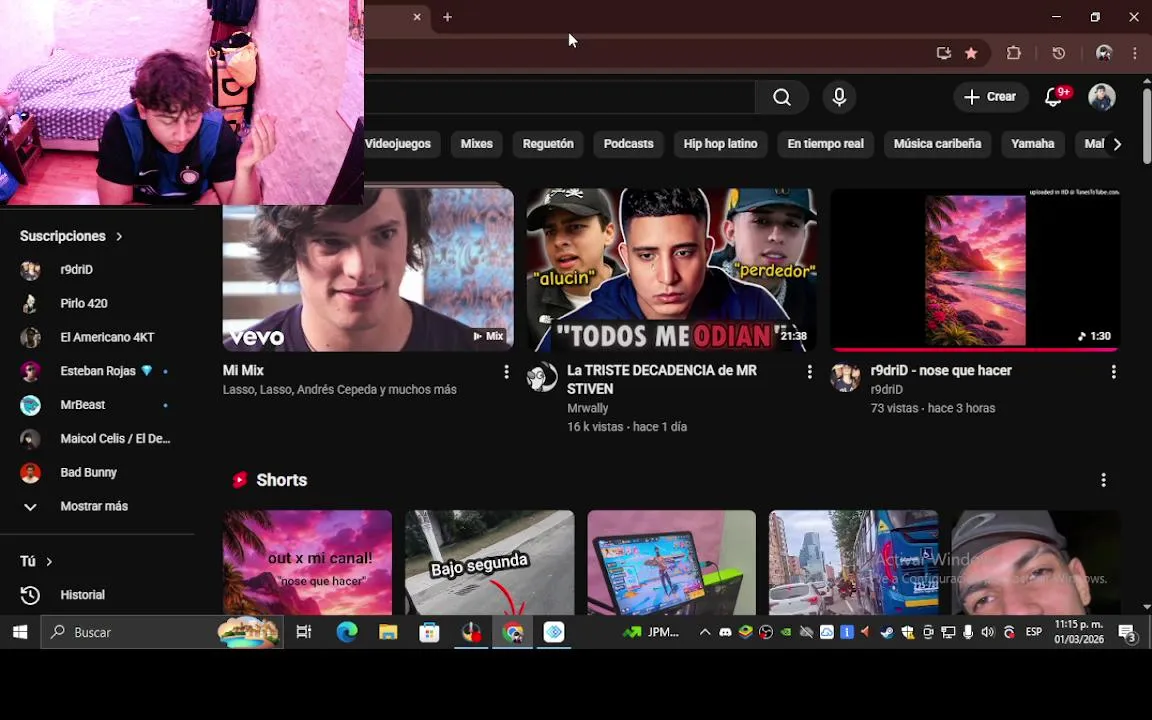
Task: Click the Windows Buscar search box
Action: point(162,632)
